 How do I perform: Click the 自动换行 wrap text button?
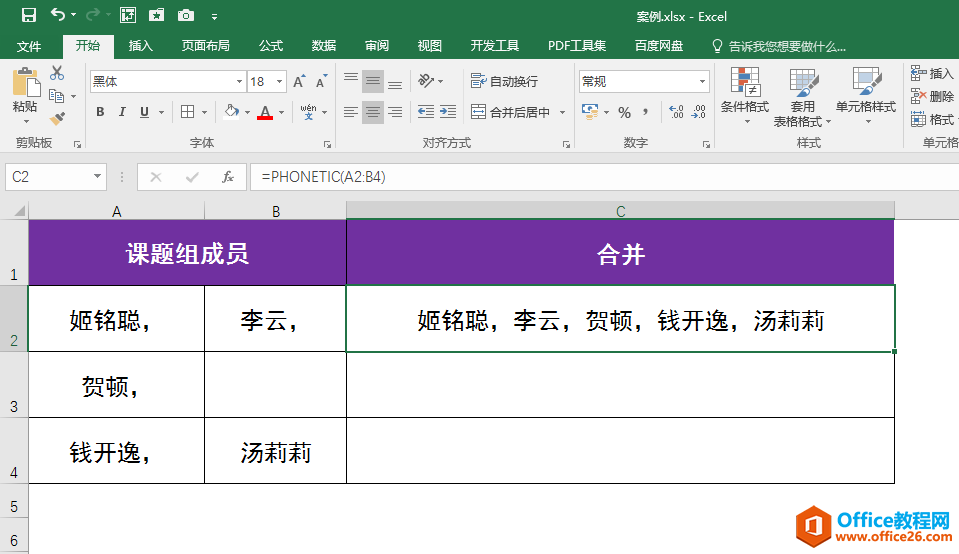[x=505, y=81]
